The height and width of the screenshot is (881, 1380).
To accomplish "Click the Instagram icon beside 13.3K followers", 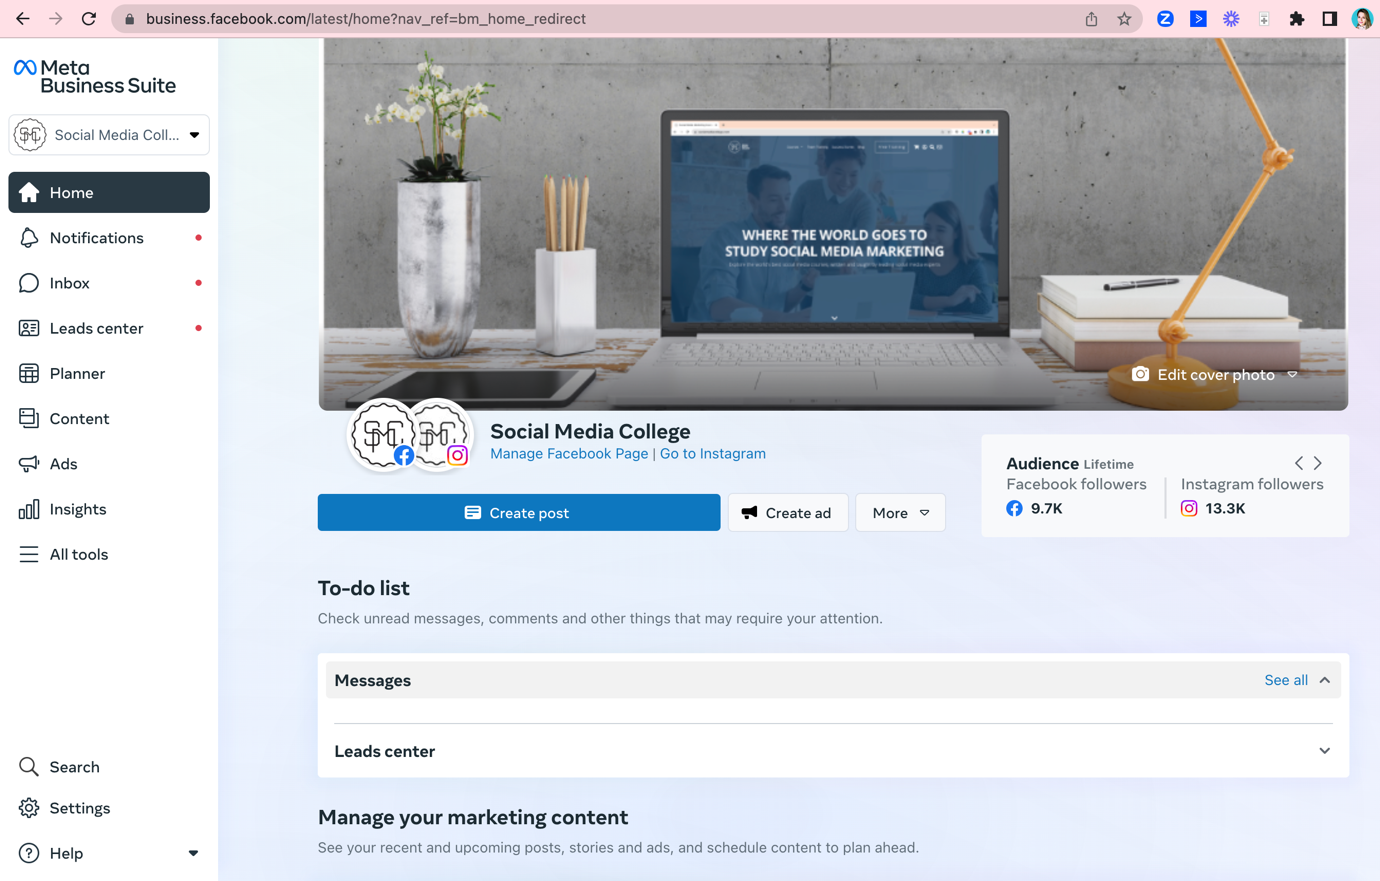I will pyautogui.click(x=1189, y=508).
